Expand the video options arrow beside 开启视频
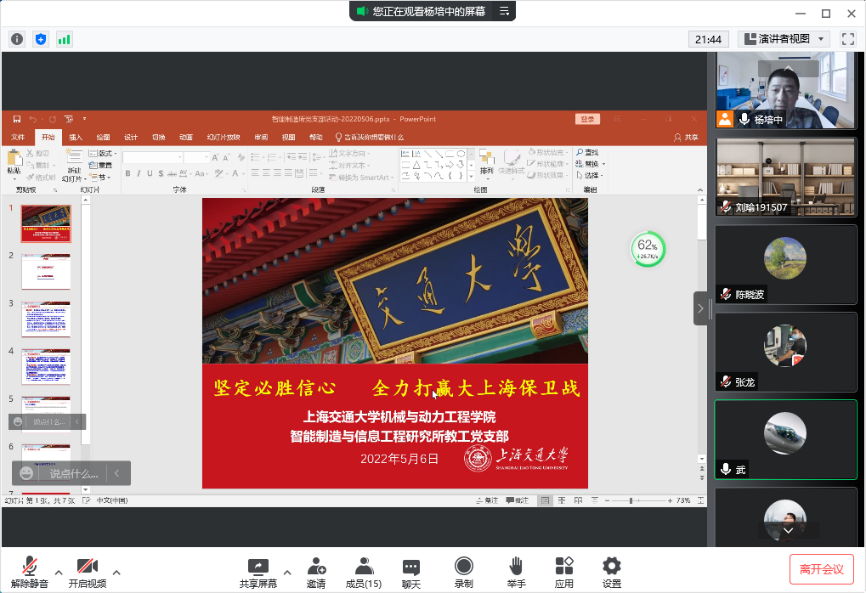Screen dimensions: 866x593 click(x=117, y=572)
